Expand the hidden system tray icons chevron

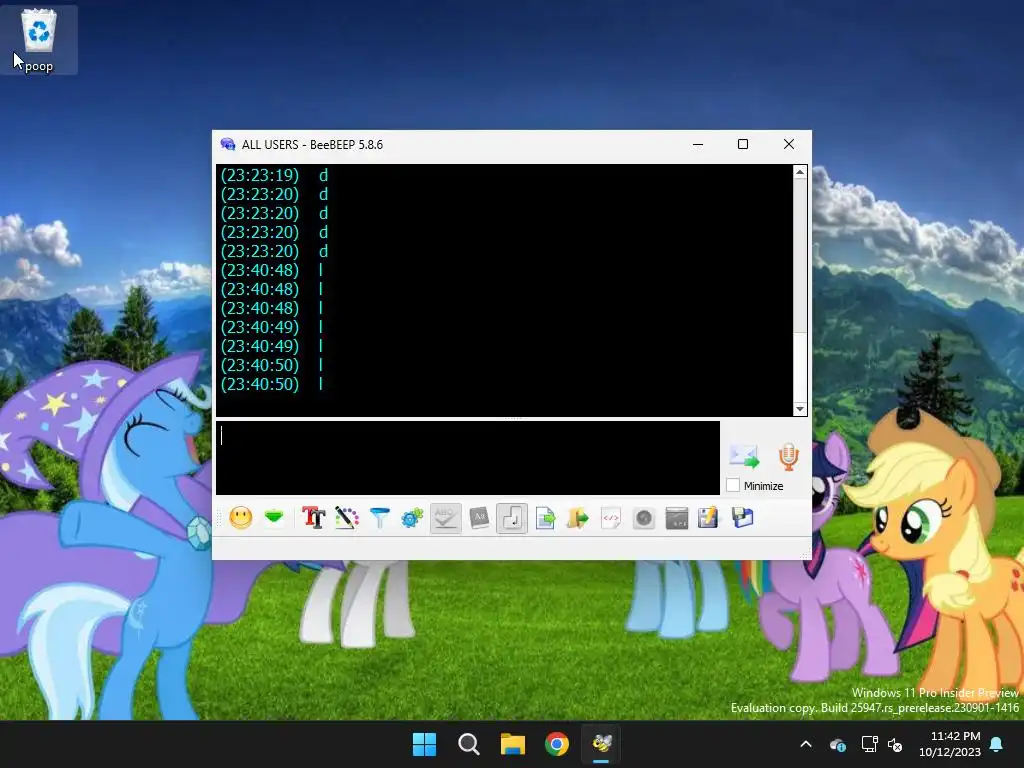(x=806, y=744)
